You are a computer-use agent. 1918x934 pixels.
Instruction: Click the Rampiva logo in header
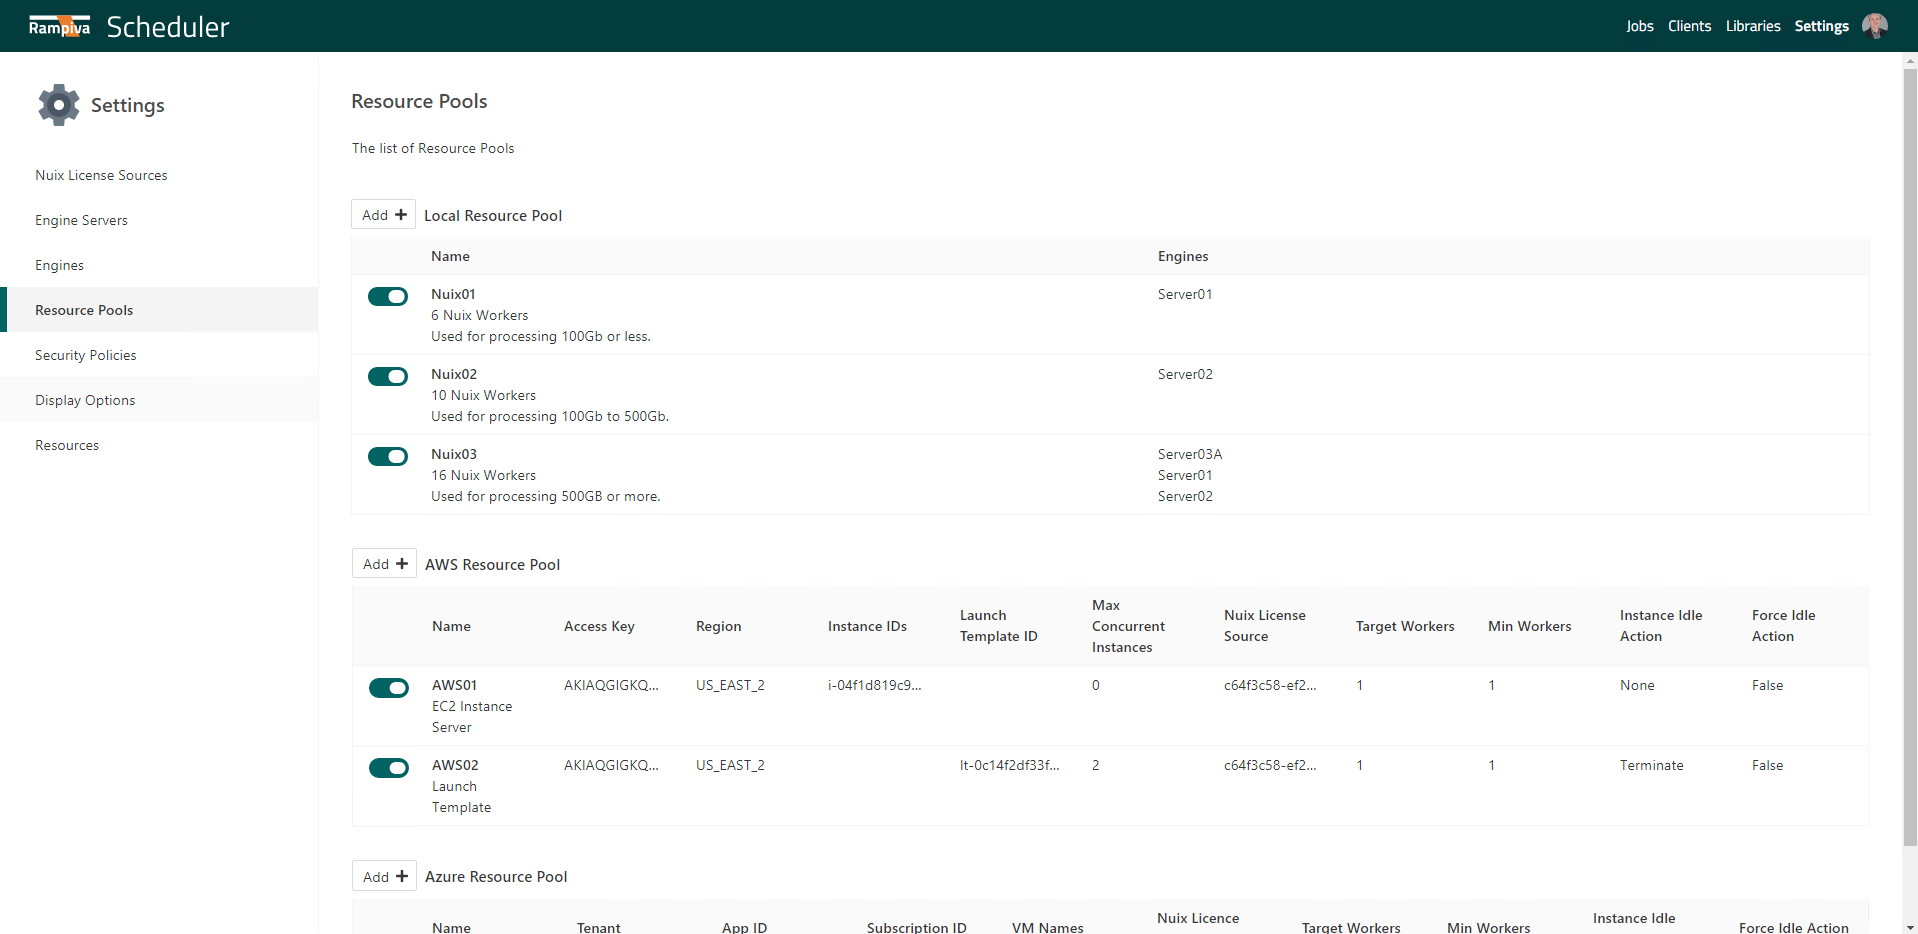pyautogui.click(x=59, y=26)
